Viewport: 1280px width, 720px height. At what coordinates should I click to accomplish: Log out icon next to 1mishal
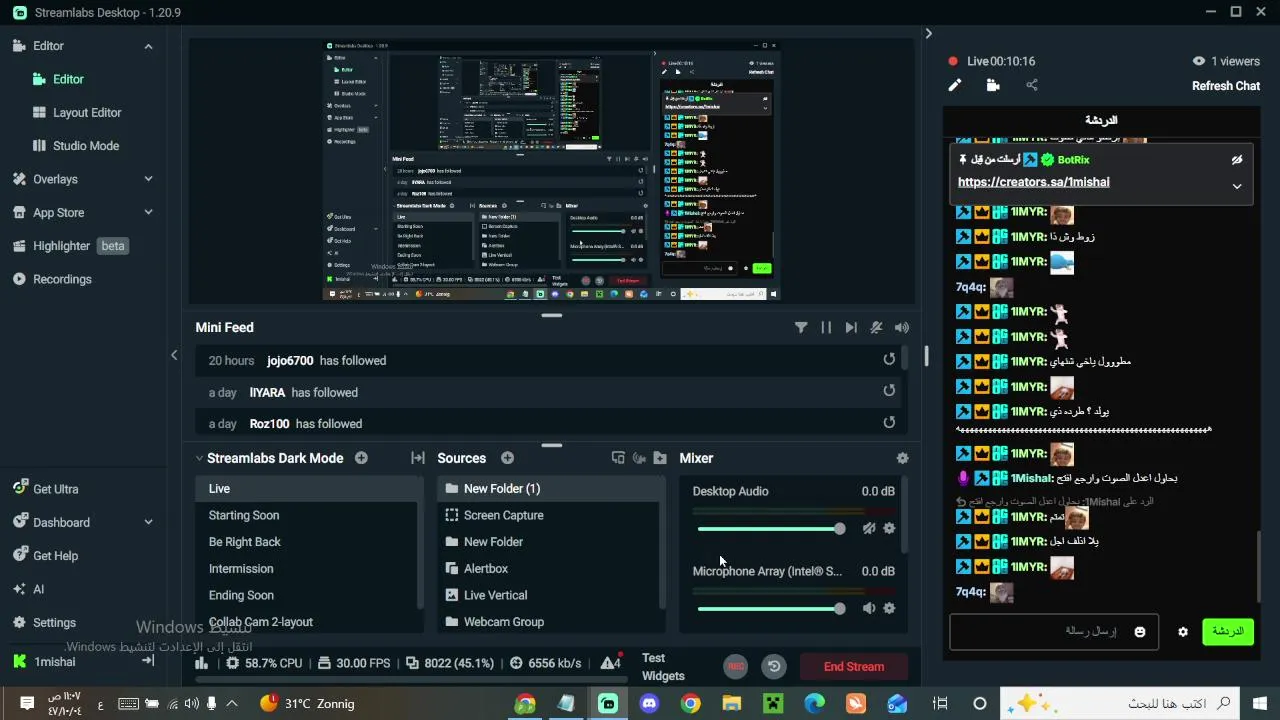[x=148, y=661]
